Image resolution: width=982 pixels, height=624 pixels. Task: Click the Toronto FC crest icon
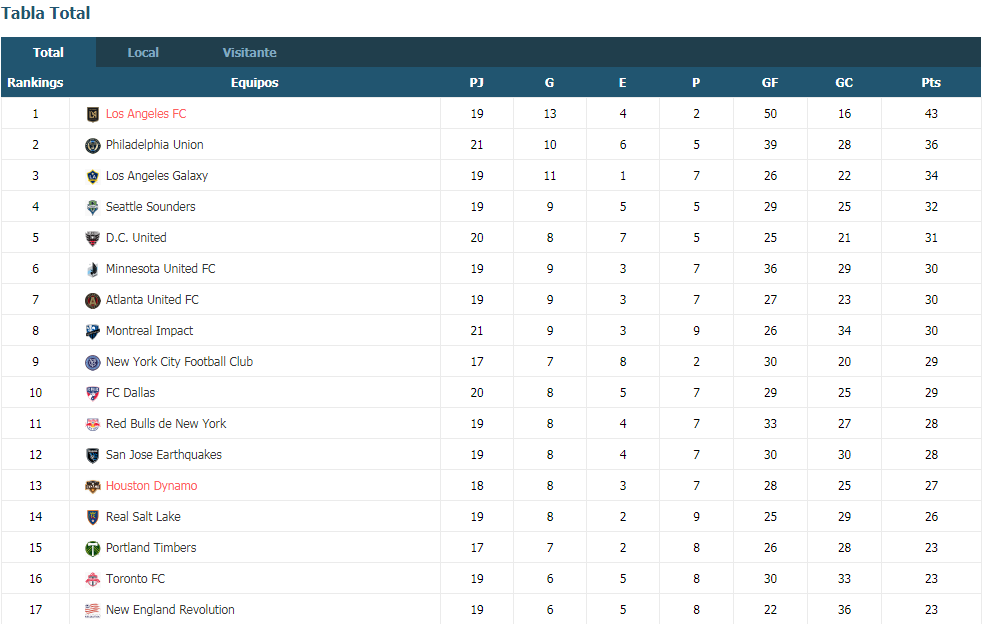93,579
